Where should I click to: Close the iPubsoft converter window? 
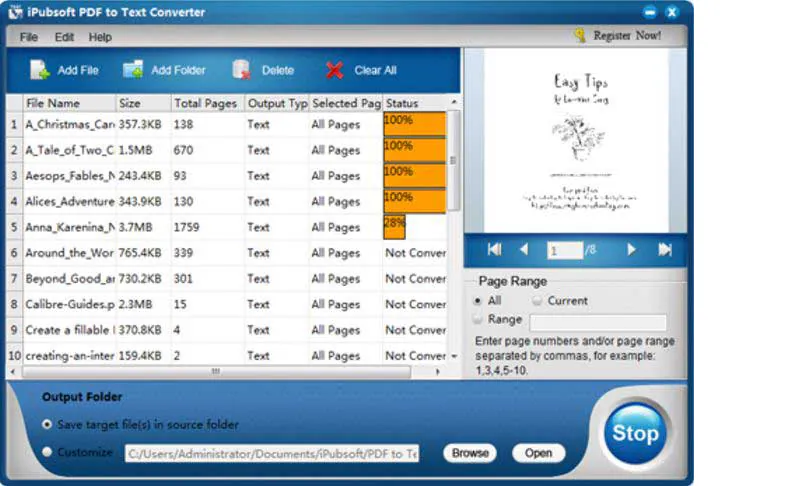tap(672, 12)
